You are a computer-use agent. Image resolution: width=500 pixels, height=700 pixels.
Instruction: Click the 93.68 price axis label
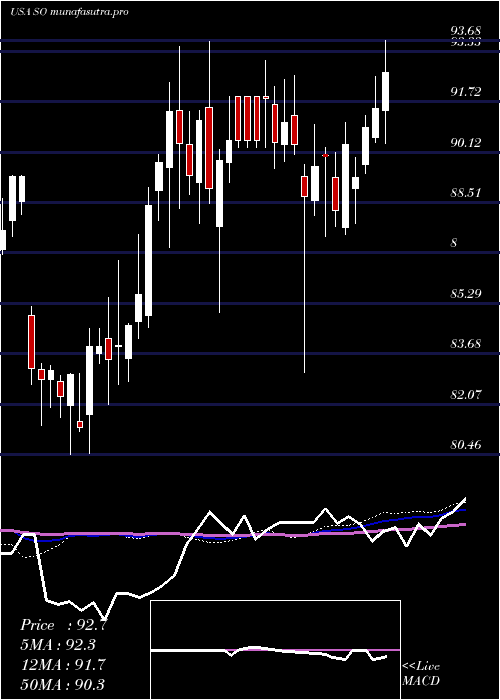(x=466, y=30)
